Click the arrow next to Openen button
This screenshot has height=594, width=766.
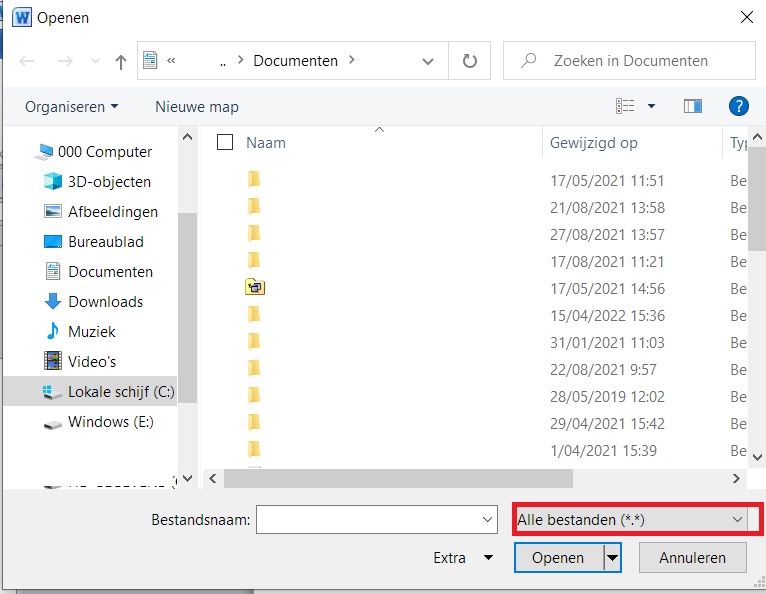[x=612, y=558]
